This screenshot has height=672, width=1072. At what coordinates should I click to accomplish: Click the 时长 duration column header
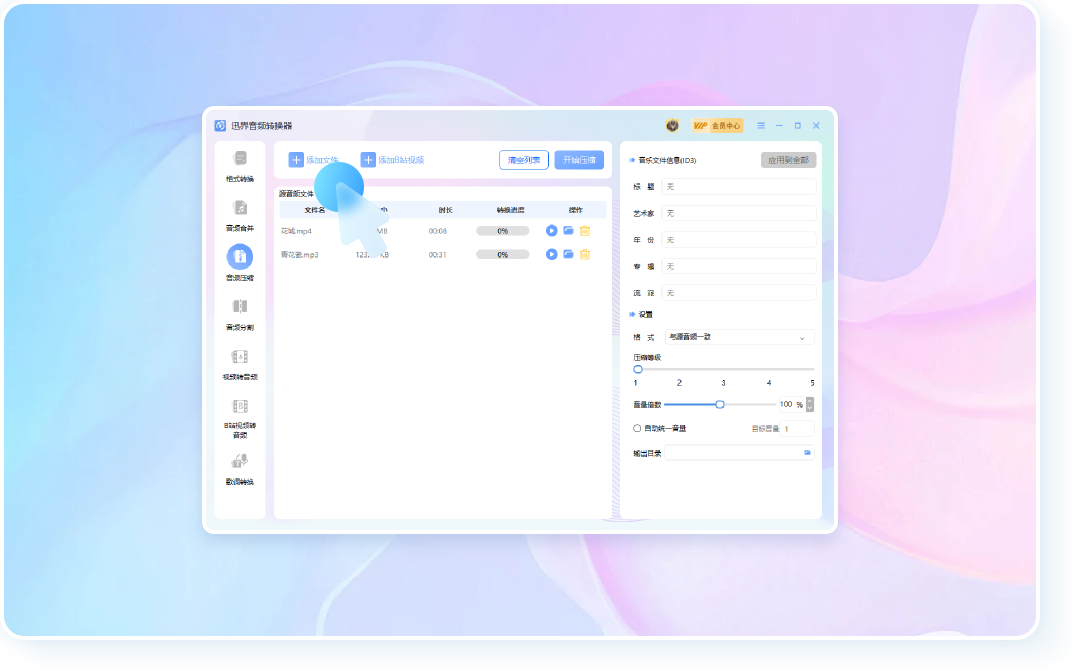[x=445, y=210]
